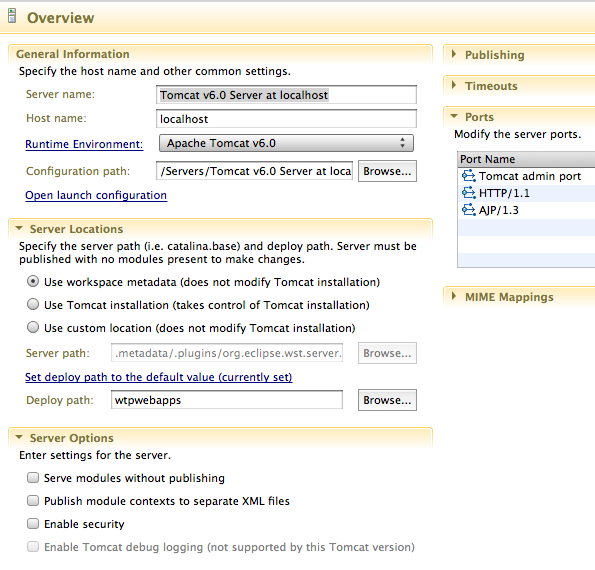Click the HTTP/1.1 port icon
Viewport: 595px width, 570px height.
(469, 193)
